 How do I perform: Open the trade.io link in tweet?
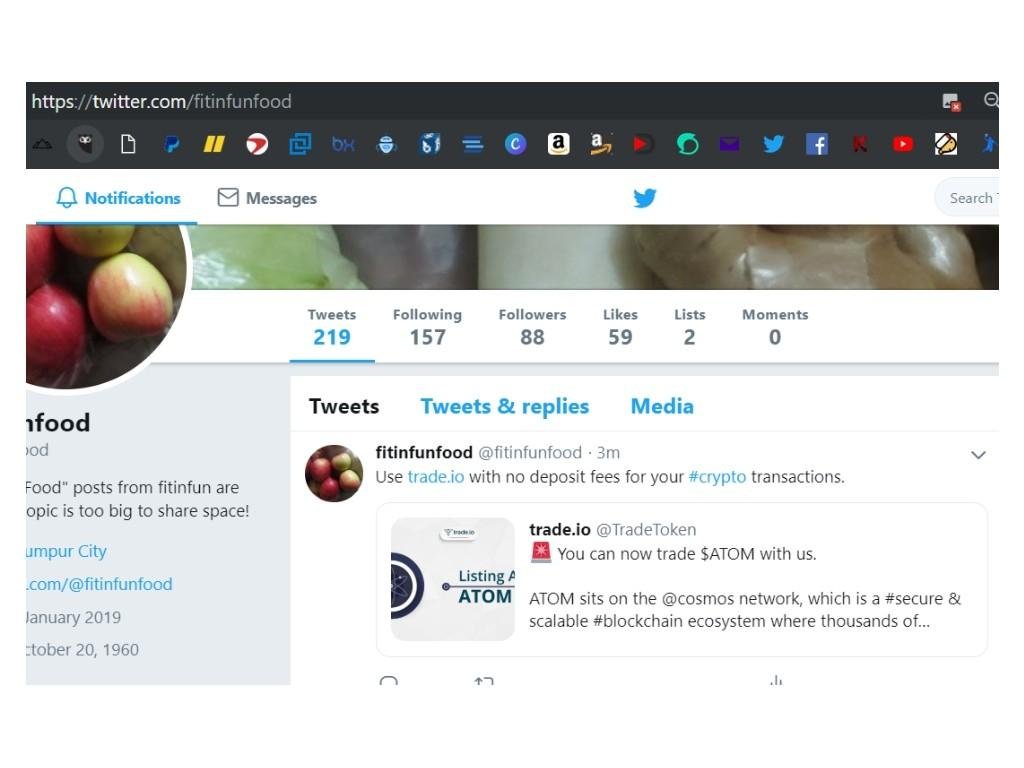click(436, 477)
